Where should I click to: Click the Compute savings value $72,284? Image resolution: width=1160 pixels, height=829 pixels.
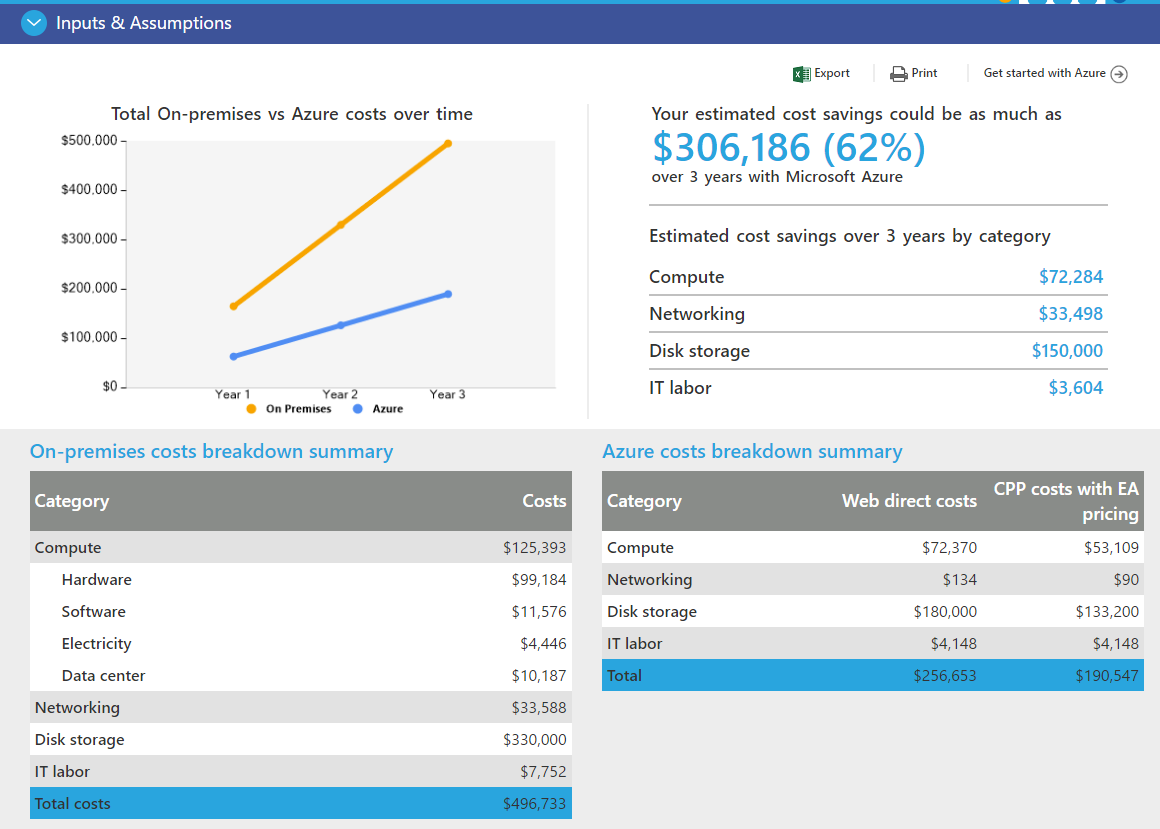pos(1070,277)
